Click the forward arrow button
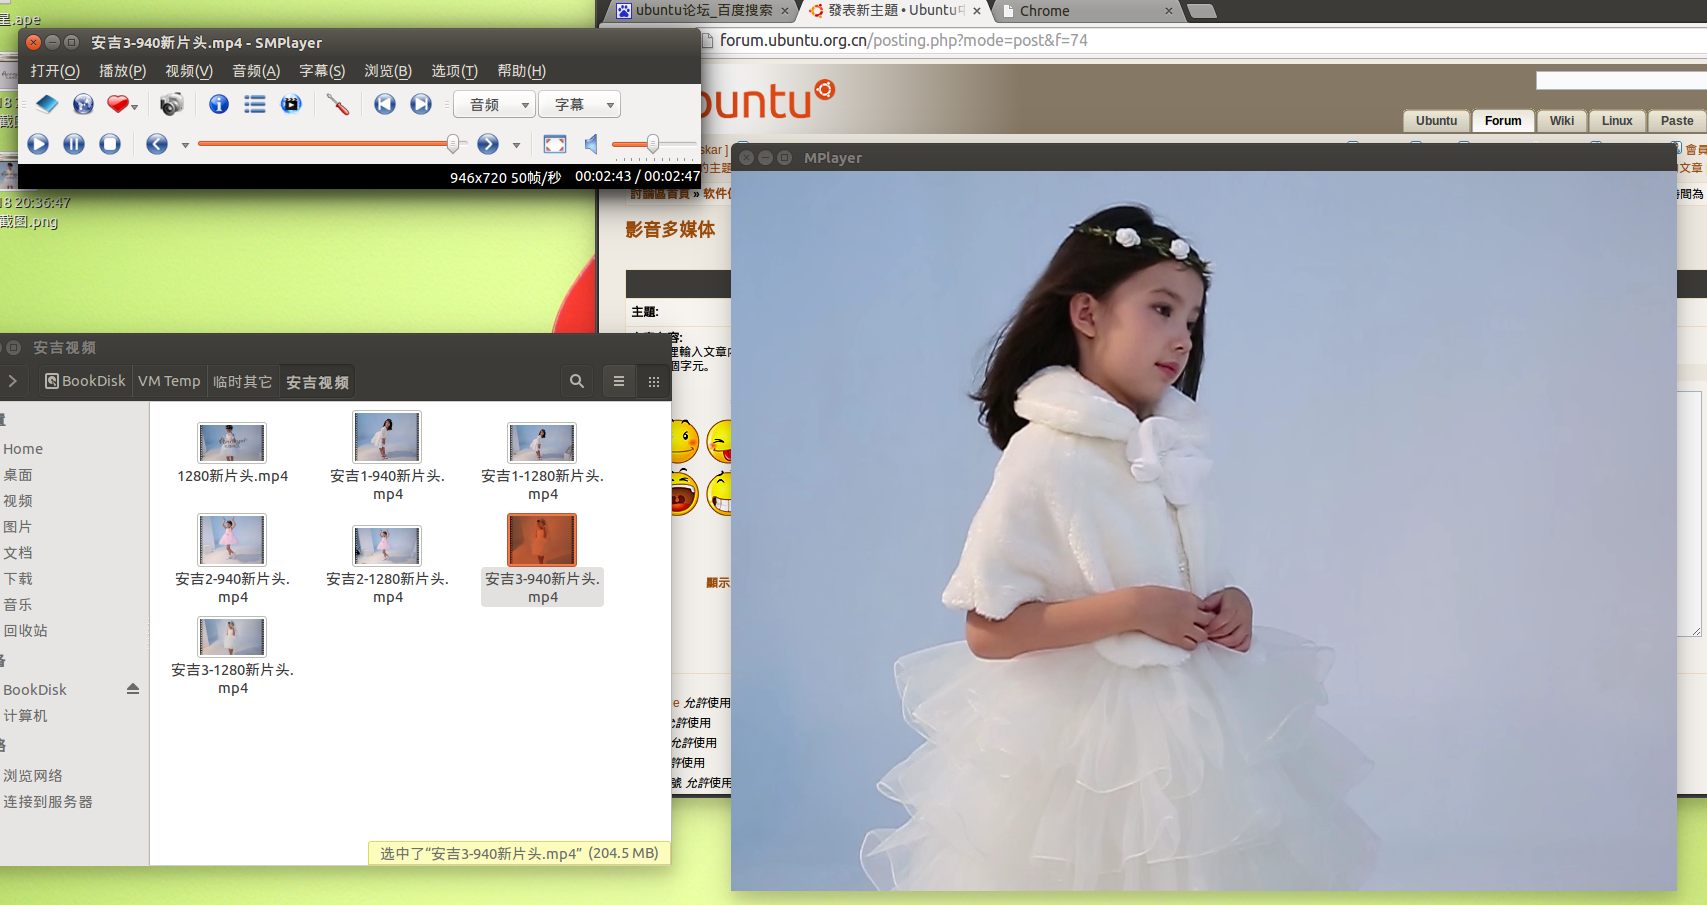Screen dimensions: 1707x905 488,144
